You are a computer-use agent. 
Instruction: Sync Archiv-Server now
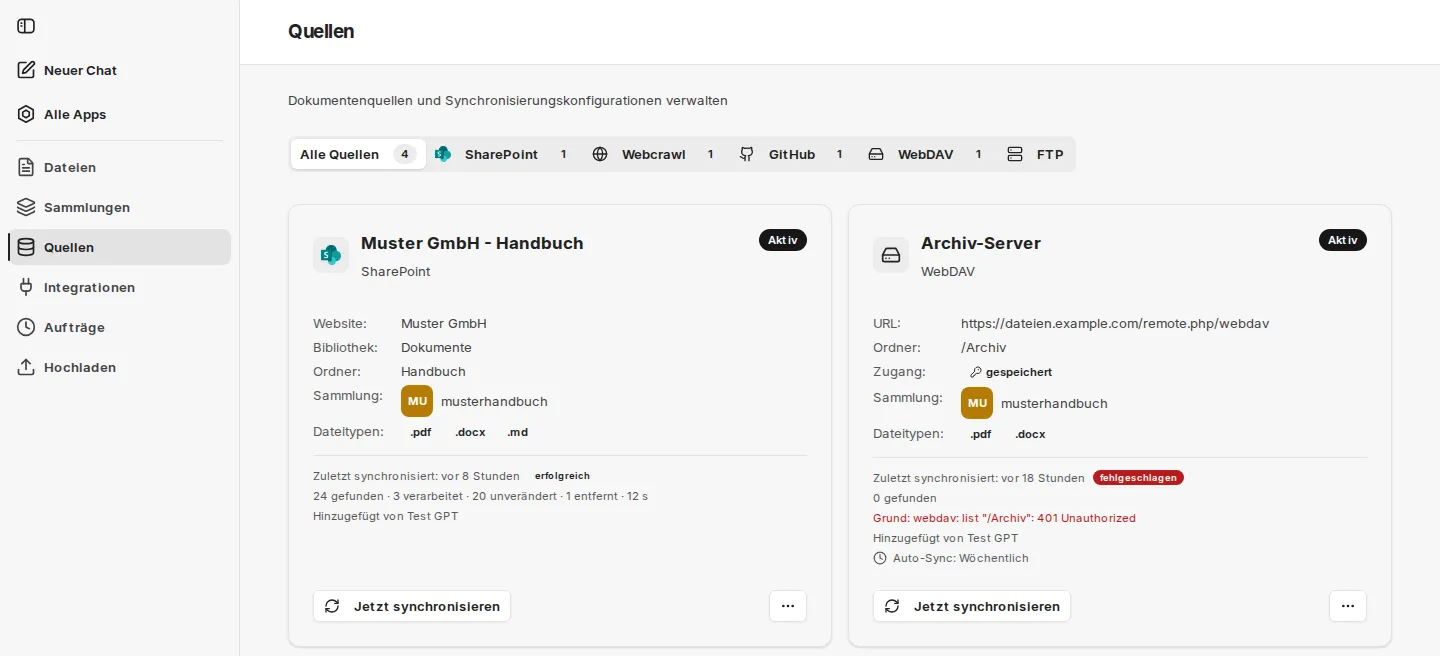[x=972, y=606]
